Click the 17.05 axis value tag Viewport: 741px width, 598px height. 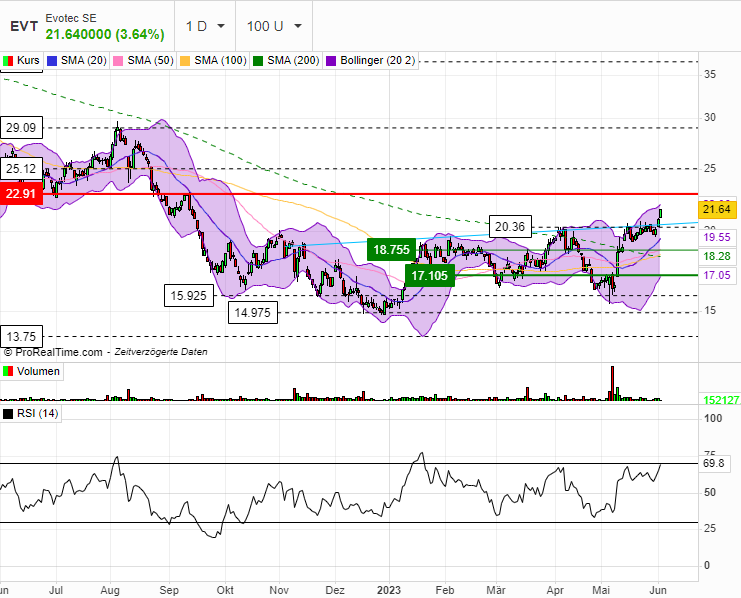click(717, 275)
